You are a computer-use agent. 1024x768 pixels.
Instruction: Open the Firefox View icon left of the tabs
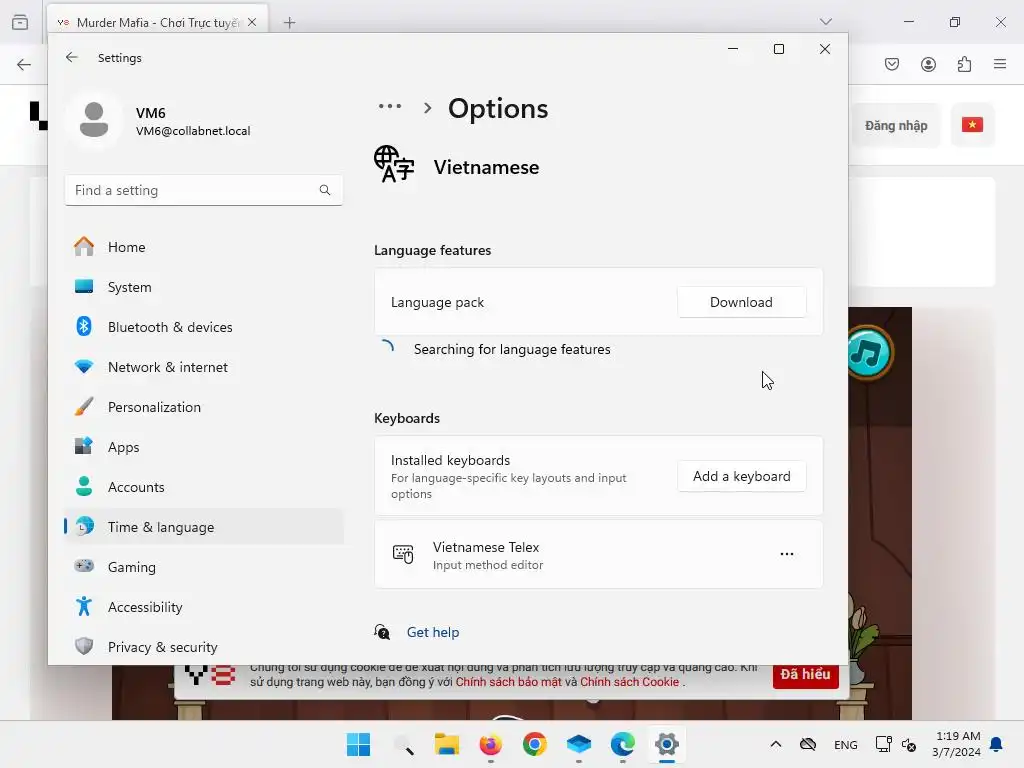20,22
